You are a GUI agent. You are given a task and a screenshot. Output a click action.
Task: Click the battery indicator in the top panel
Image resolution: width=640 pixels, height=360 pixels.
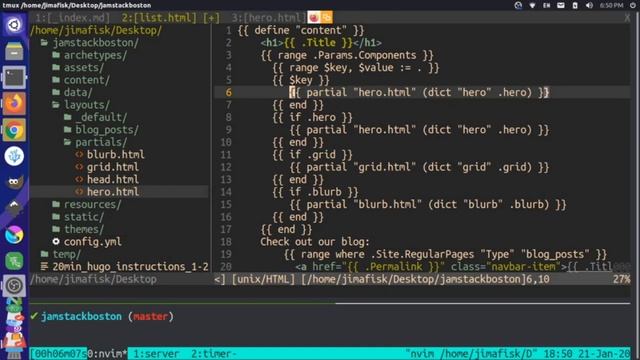point(575,5)
